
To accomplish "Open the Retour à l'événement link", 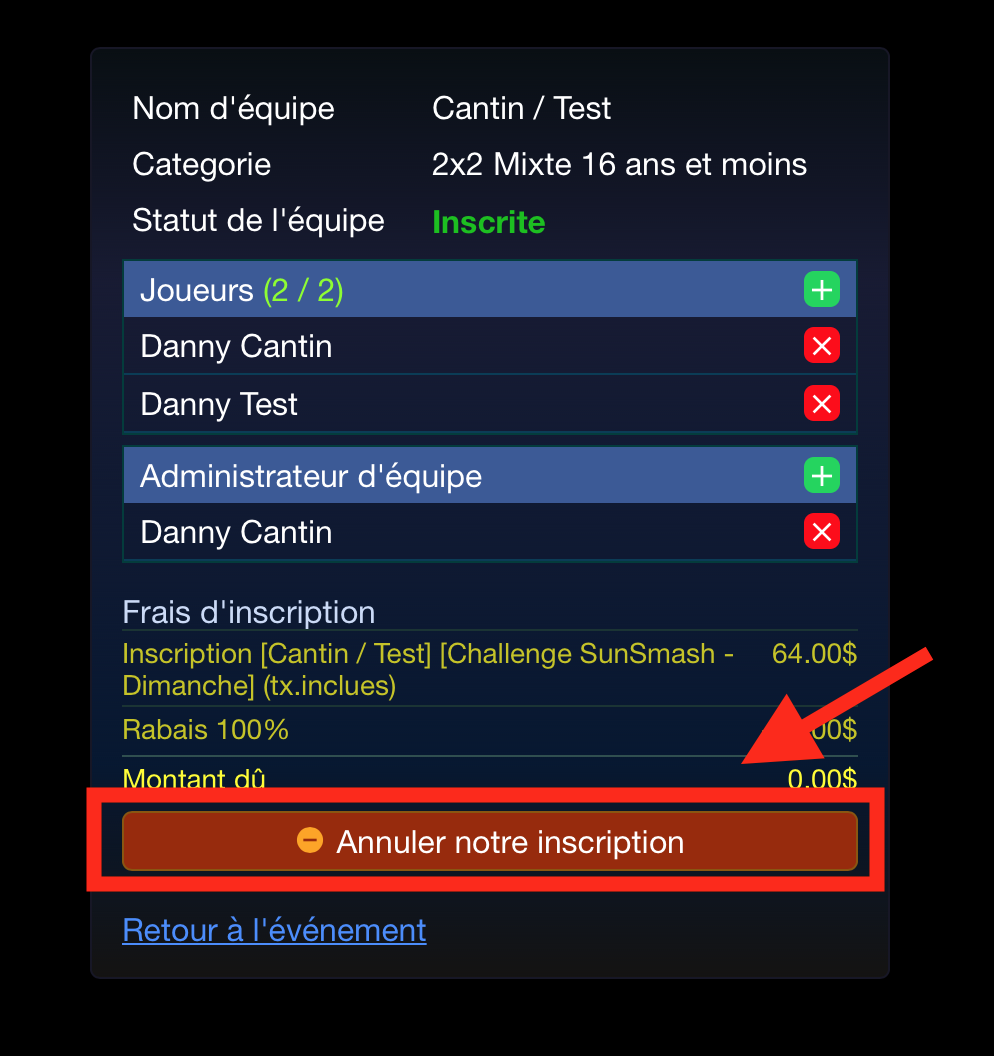I will 274,930.
